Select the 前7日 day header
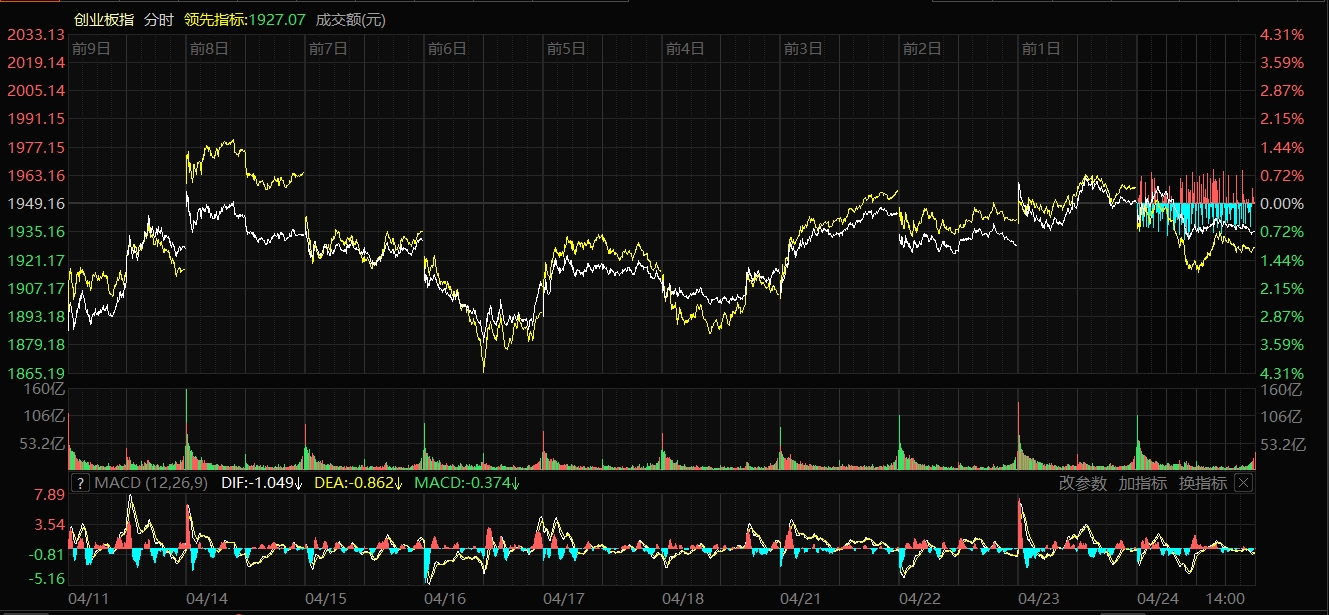Viewport: 1329px width, 615px height. point(328,47)
